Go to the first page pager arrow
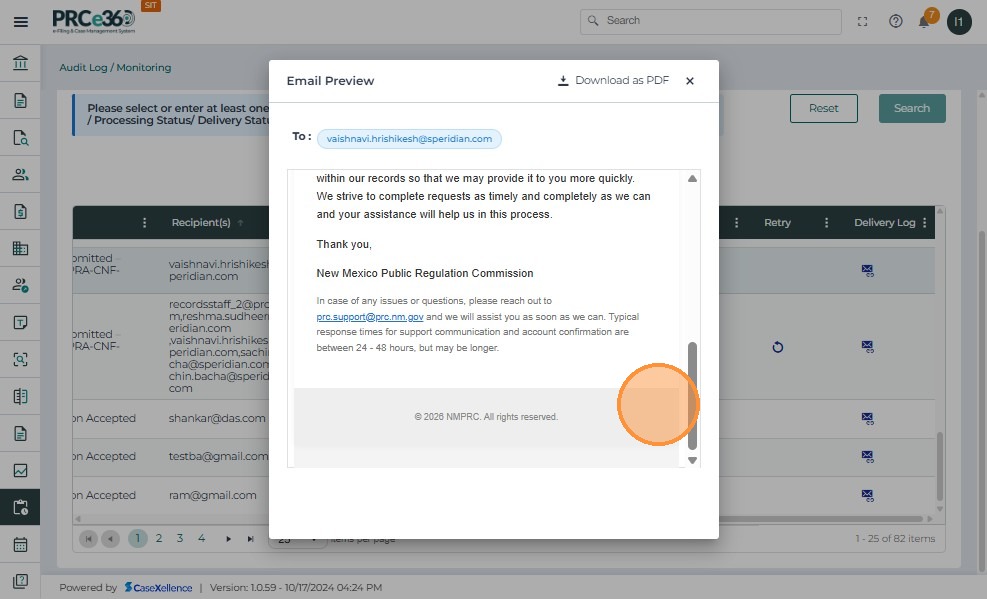Screen dimensions: 987x599 click(88, 539)
